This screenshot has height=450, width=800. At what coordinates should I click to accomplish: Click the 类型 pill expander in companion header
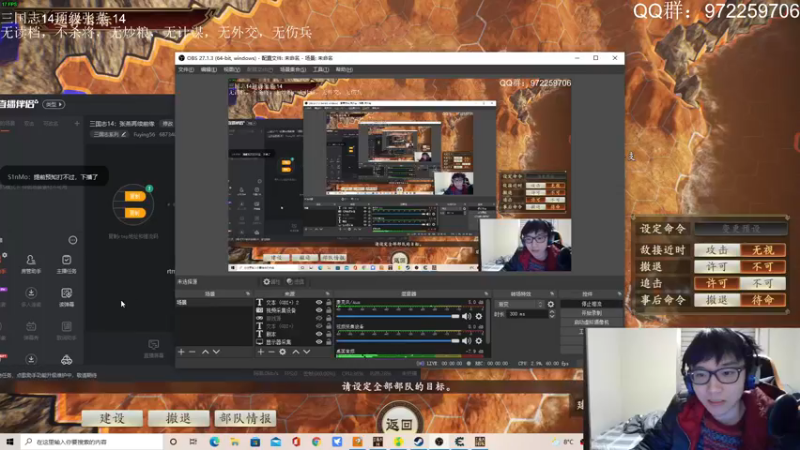click(x=54, y=104)
